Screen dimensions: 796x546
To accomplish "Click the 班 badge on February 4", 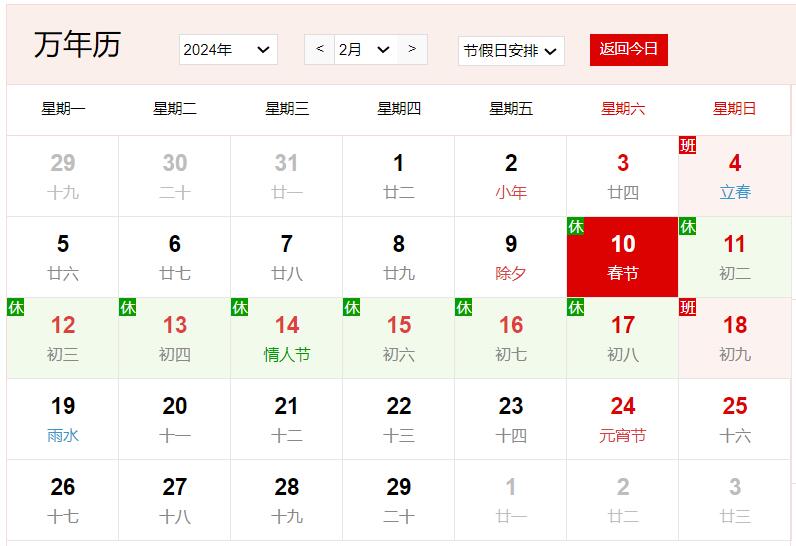I will click(x=688, y=146).
